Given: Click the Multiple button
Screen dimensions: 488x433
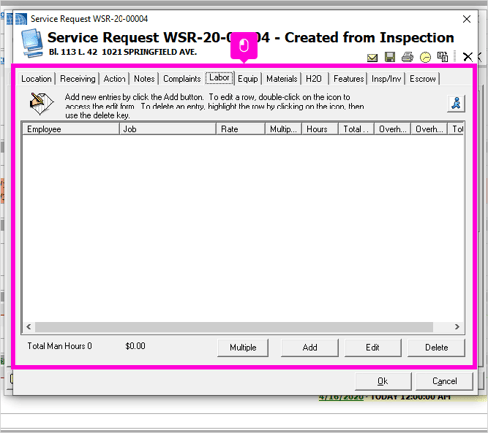Looking at the screenshot, I should click(243, 348).
